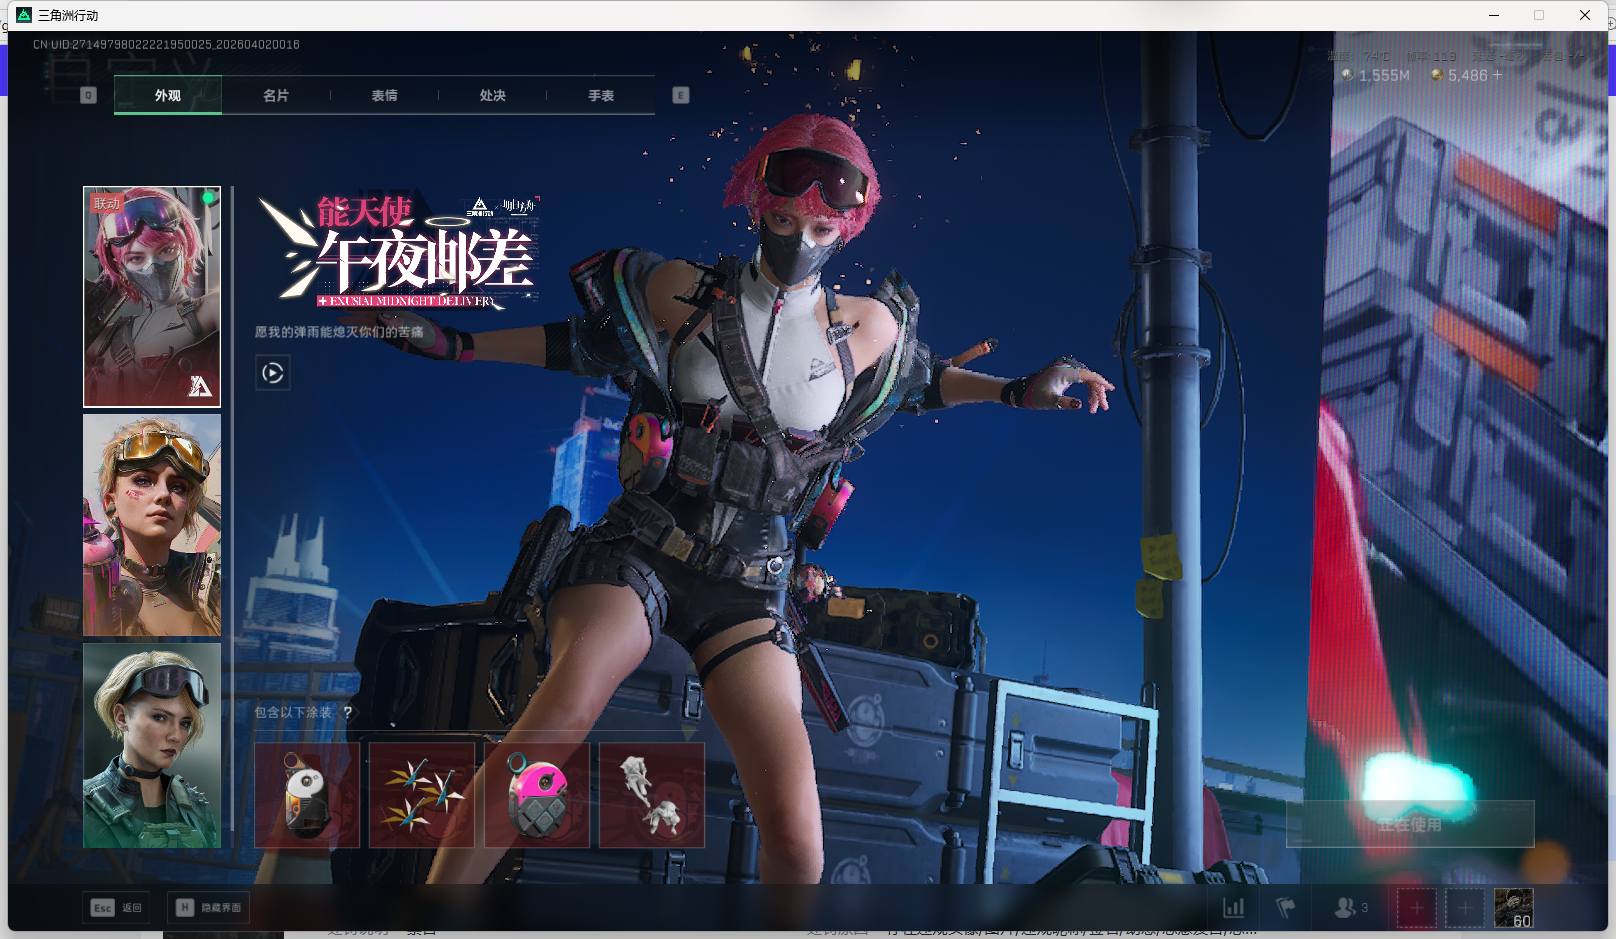Click the gray plus squad slot
This screenshot has height=939, width=1616.
pyautogui.click(x=1465, y=908)
